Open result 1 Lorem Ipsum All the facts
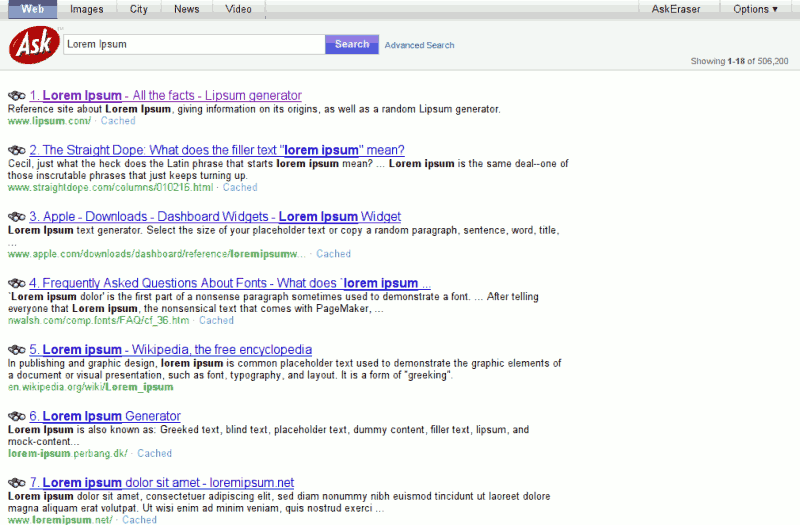This screenshot has width=800, height=525. pyautogui.click(x=166, y=95)
